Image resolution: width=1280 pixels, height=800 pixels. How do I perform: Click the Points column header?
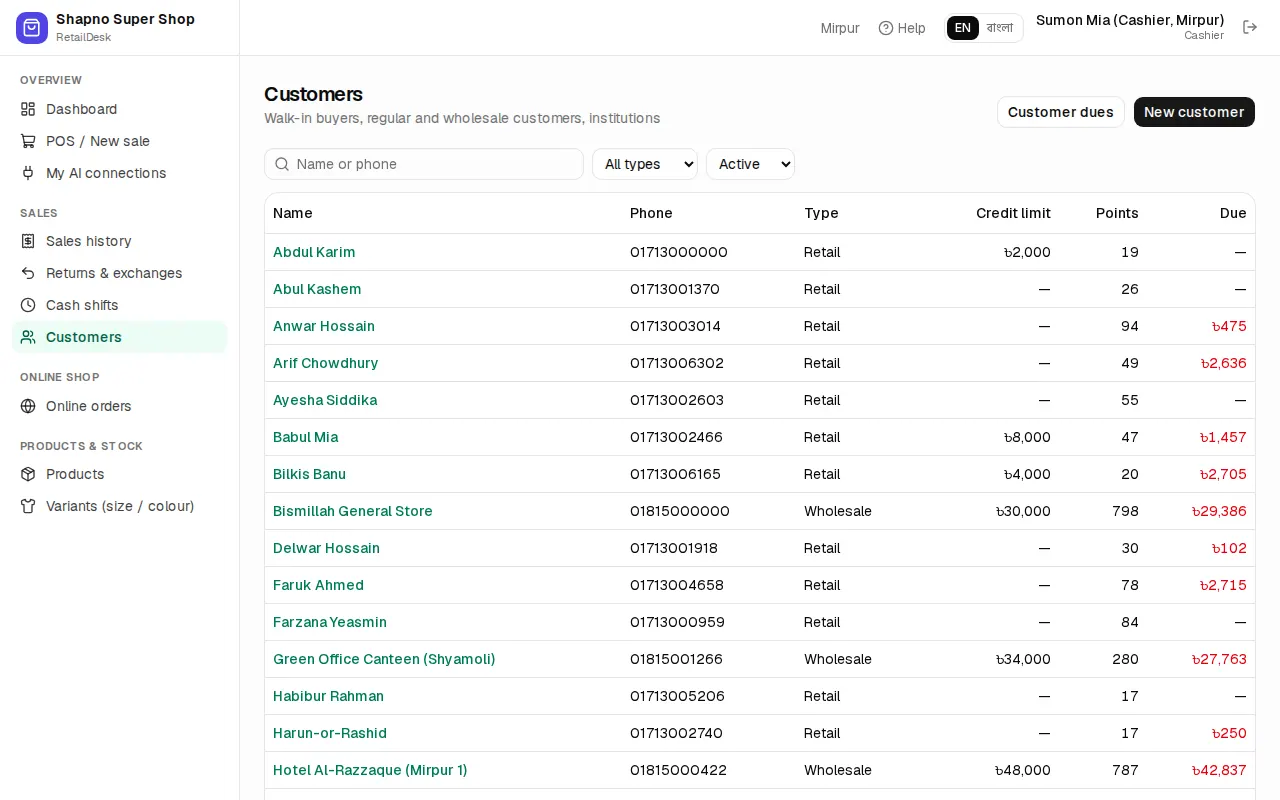1117,213
